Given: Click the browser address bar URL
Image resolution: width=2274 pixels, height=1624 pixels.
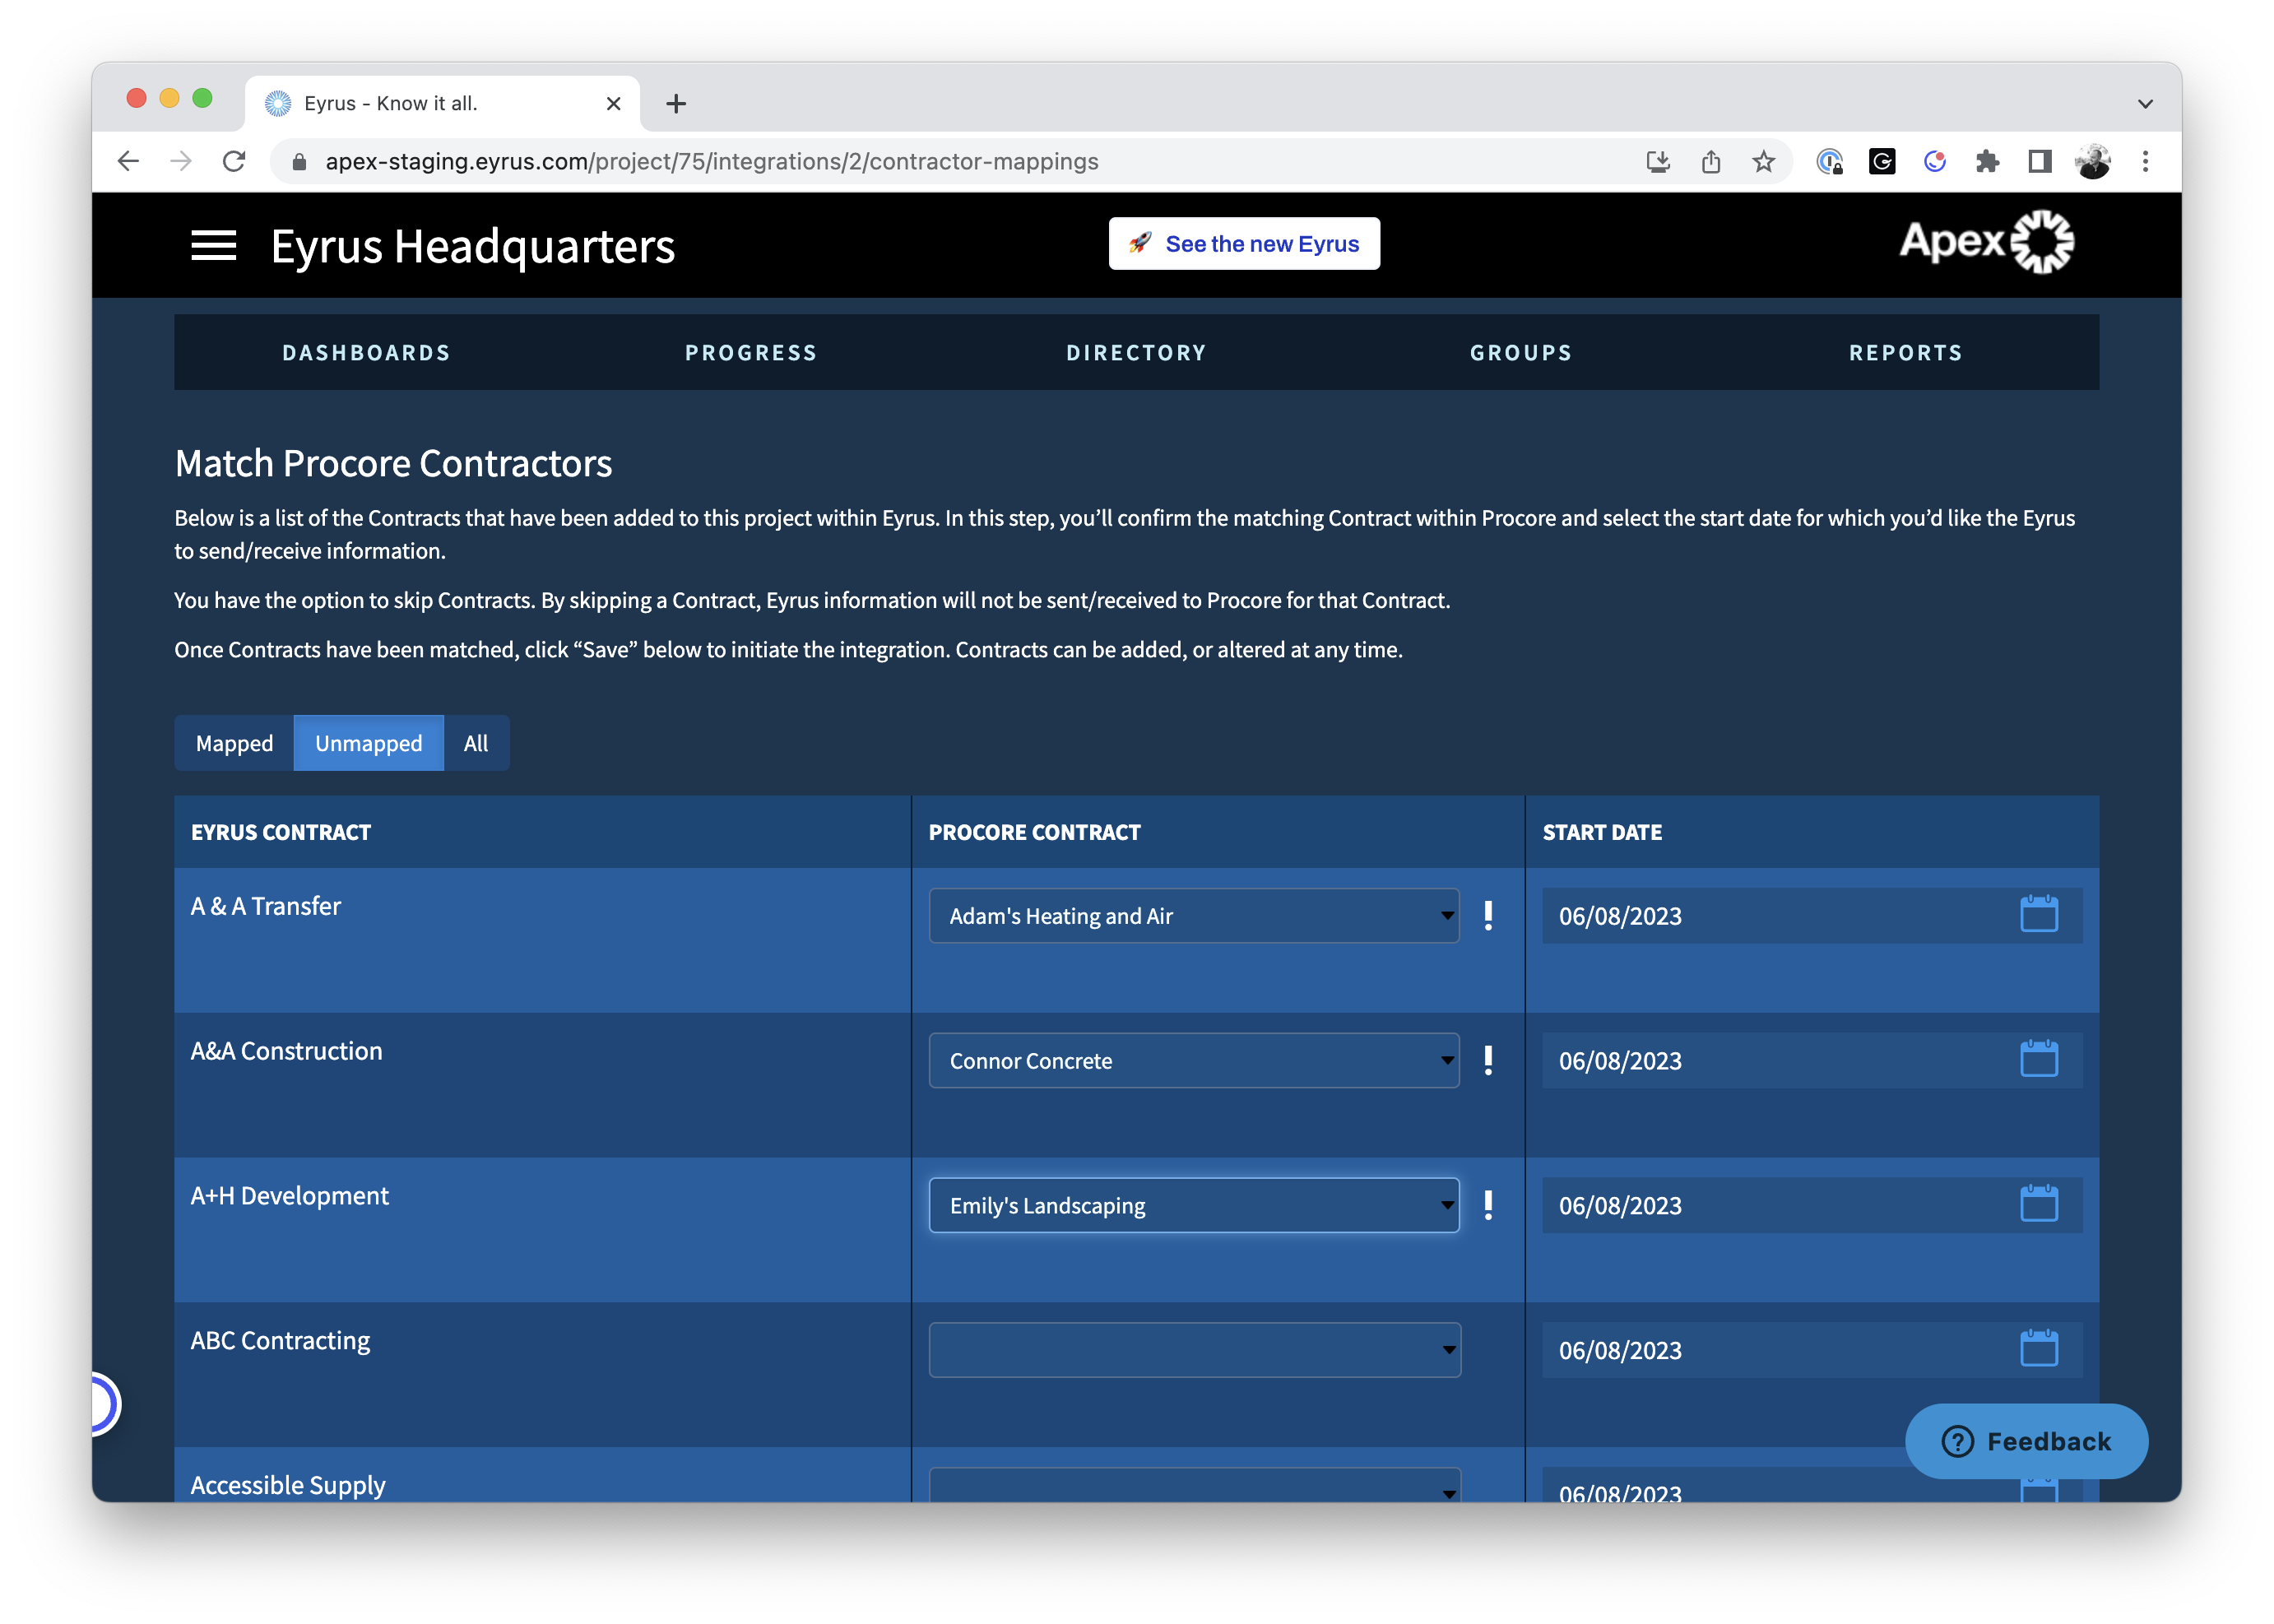Looking at the screenshot, I should (712, 161).
